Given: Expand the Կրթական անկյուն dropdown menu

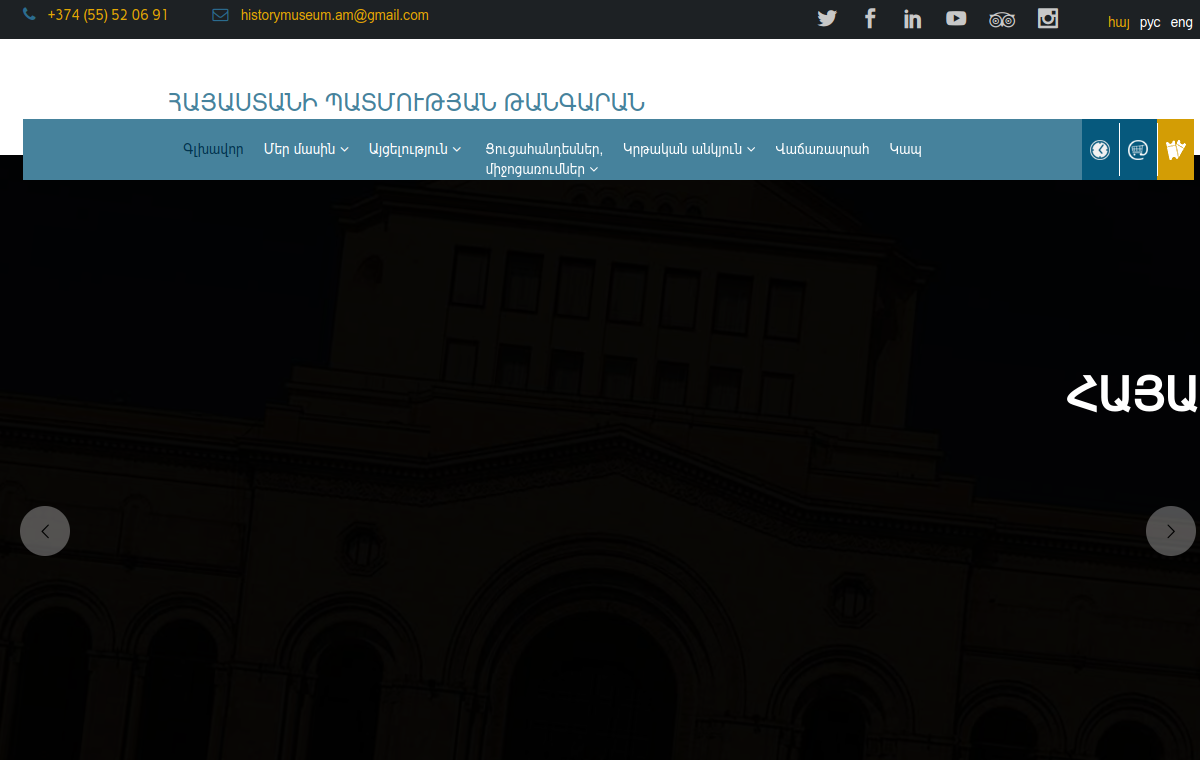Looking at the screenshot, I should pos(689,149).
